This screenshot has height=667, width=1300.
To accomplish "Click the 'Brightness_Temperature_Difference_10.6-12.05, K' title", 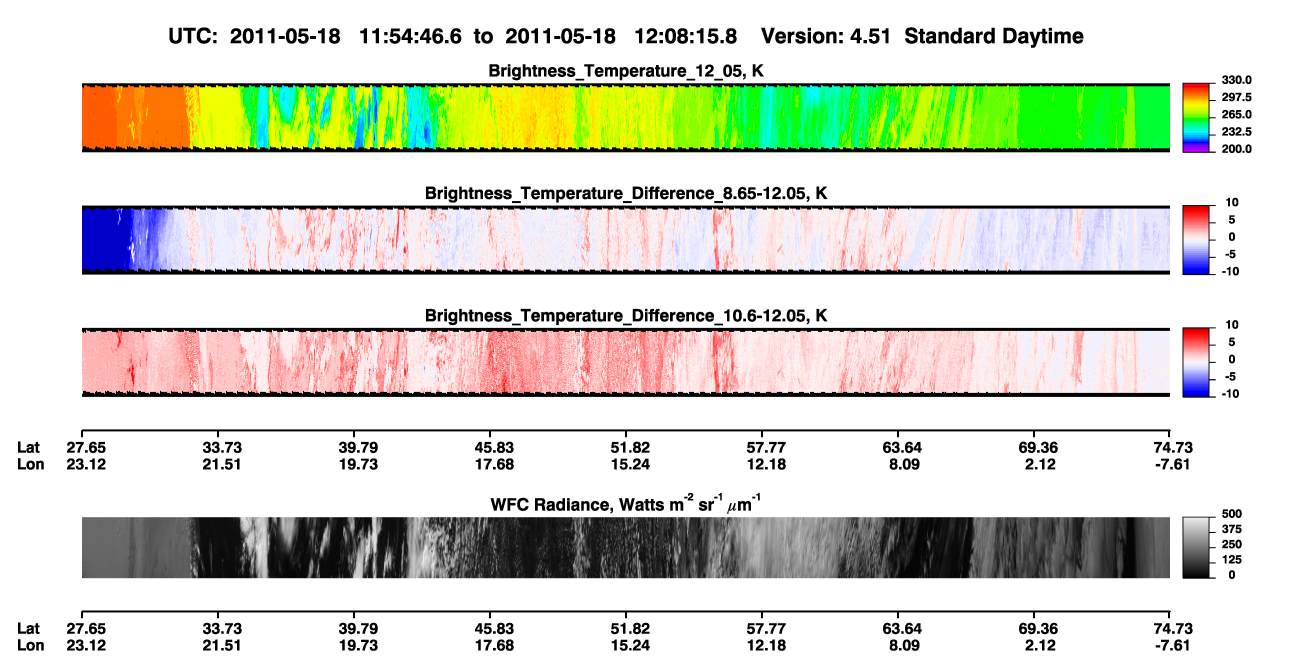I will tap(626, 315).
